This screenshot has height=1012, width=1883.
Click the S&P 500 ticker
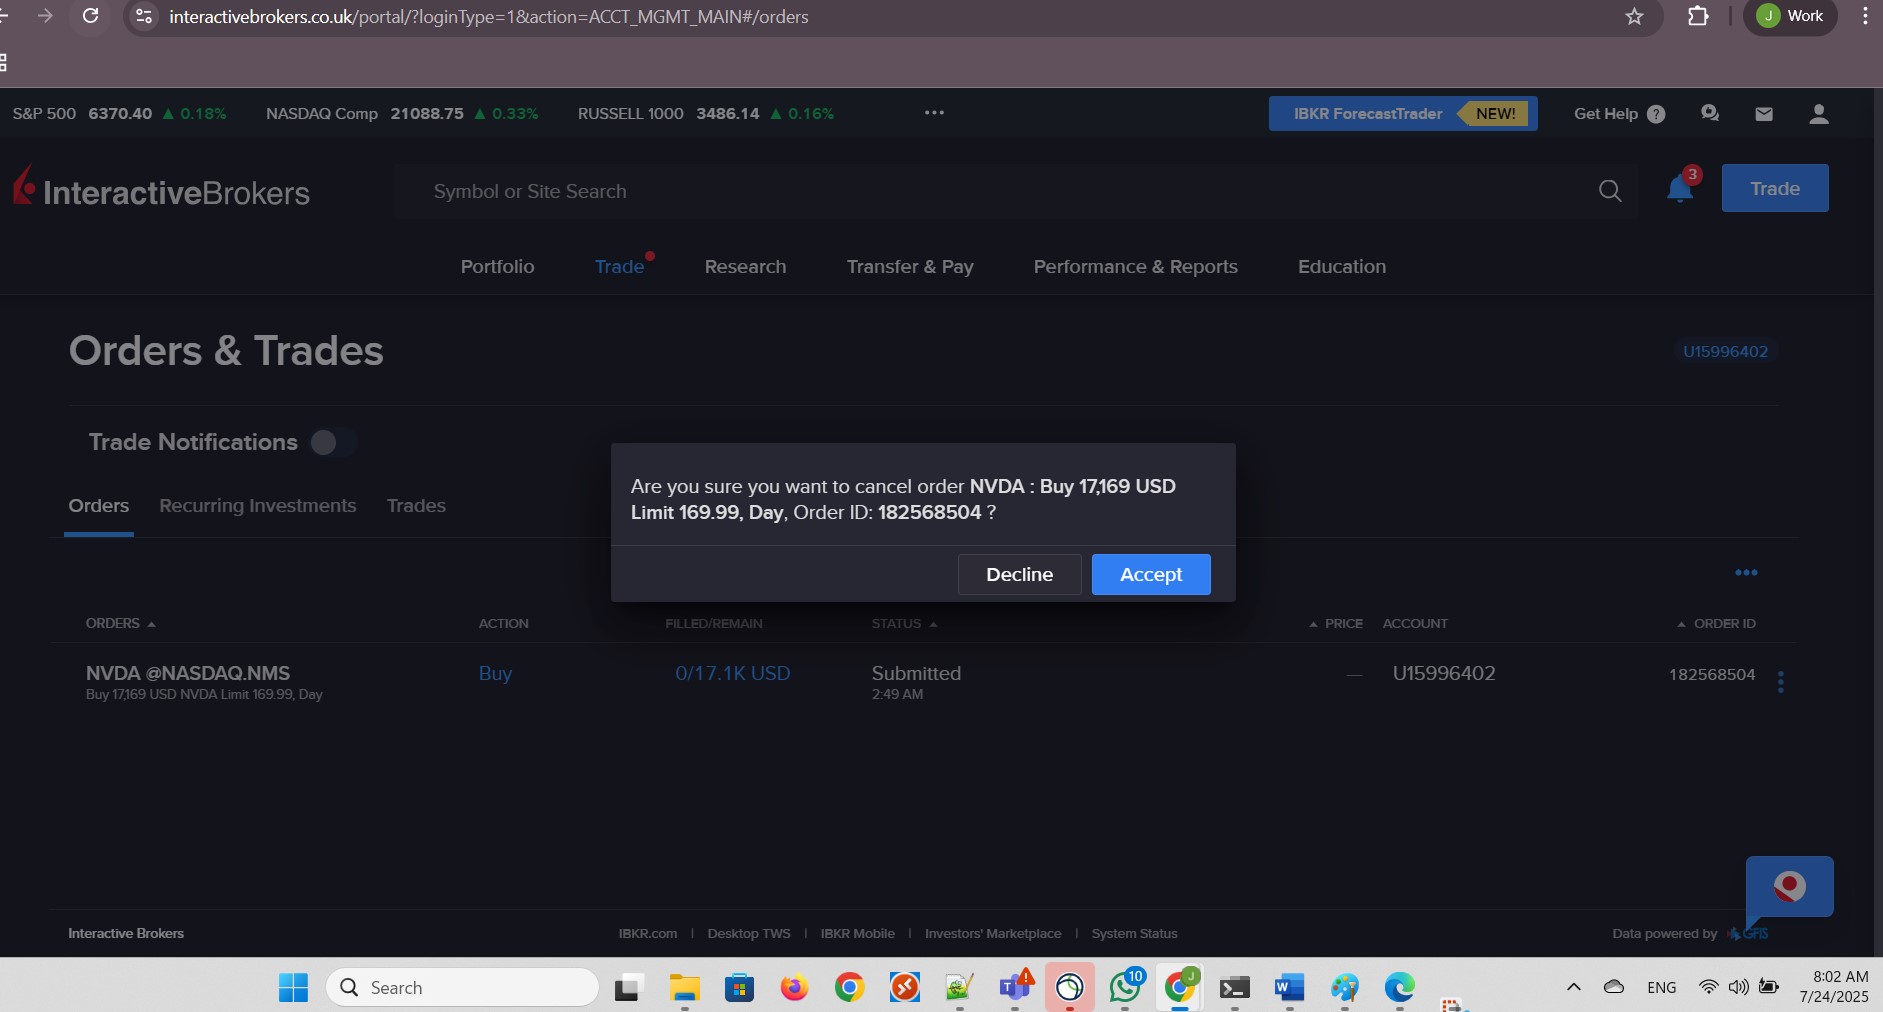tap(119, 113)
